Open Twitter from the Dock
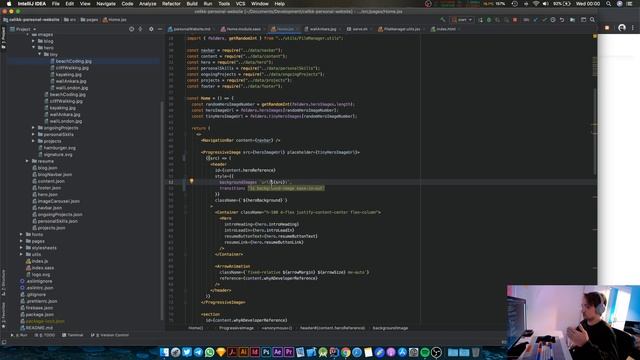The width and height of the screenshot is (640, 360). coord(187,352)
